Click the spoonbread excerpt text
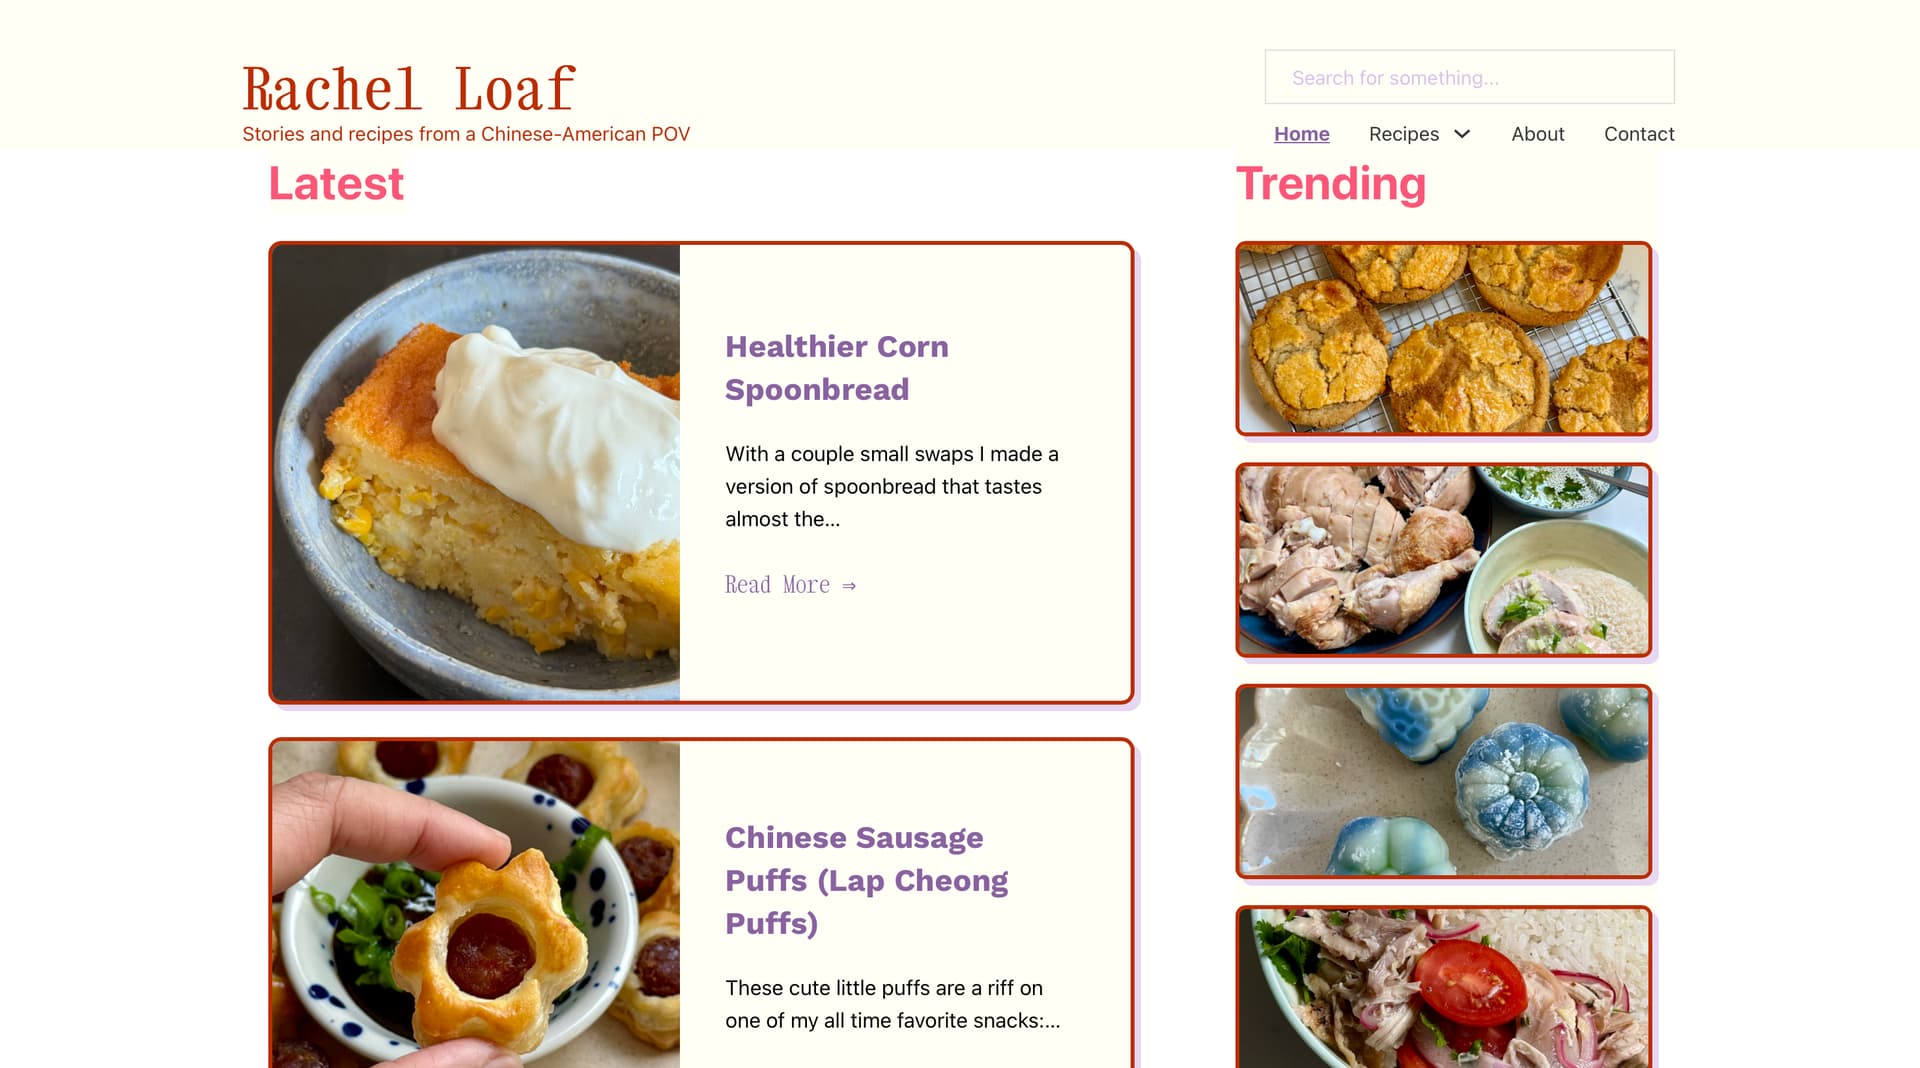The width and height of the screenshot is (1920, 1068). point(892,487)
